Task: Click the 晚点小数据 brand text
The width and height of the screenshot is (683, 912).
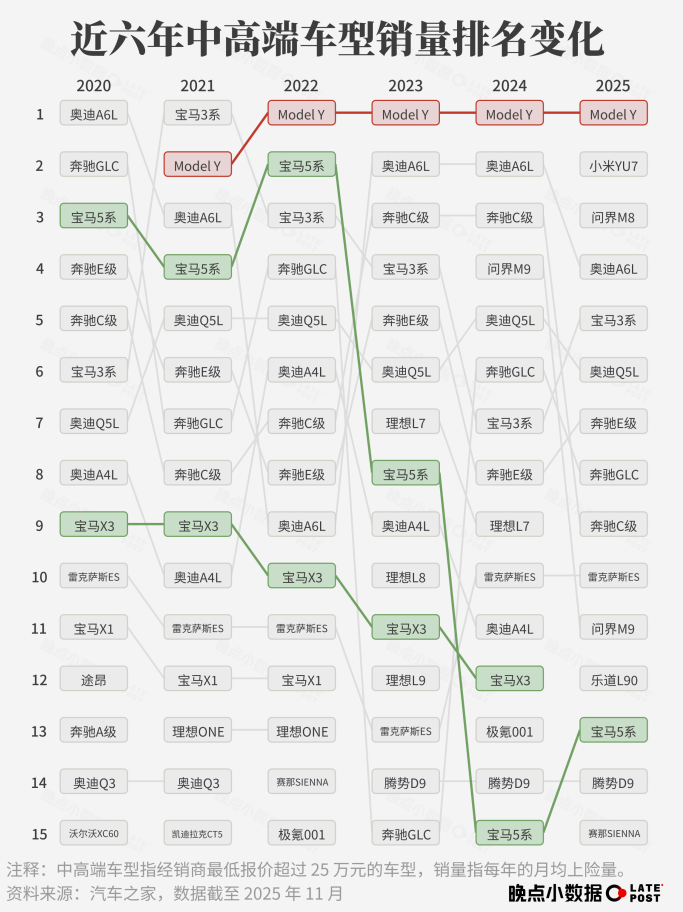Action: point(555,892)
